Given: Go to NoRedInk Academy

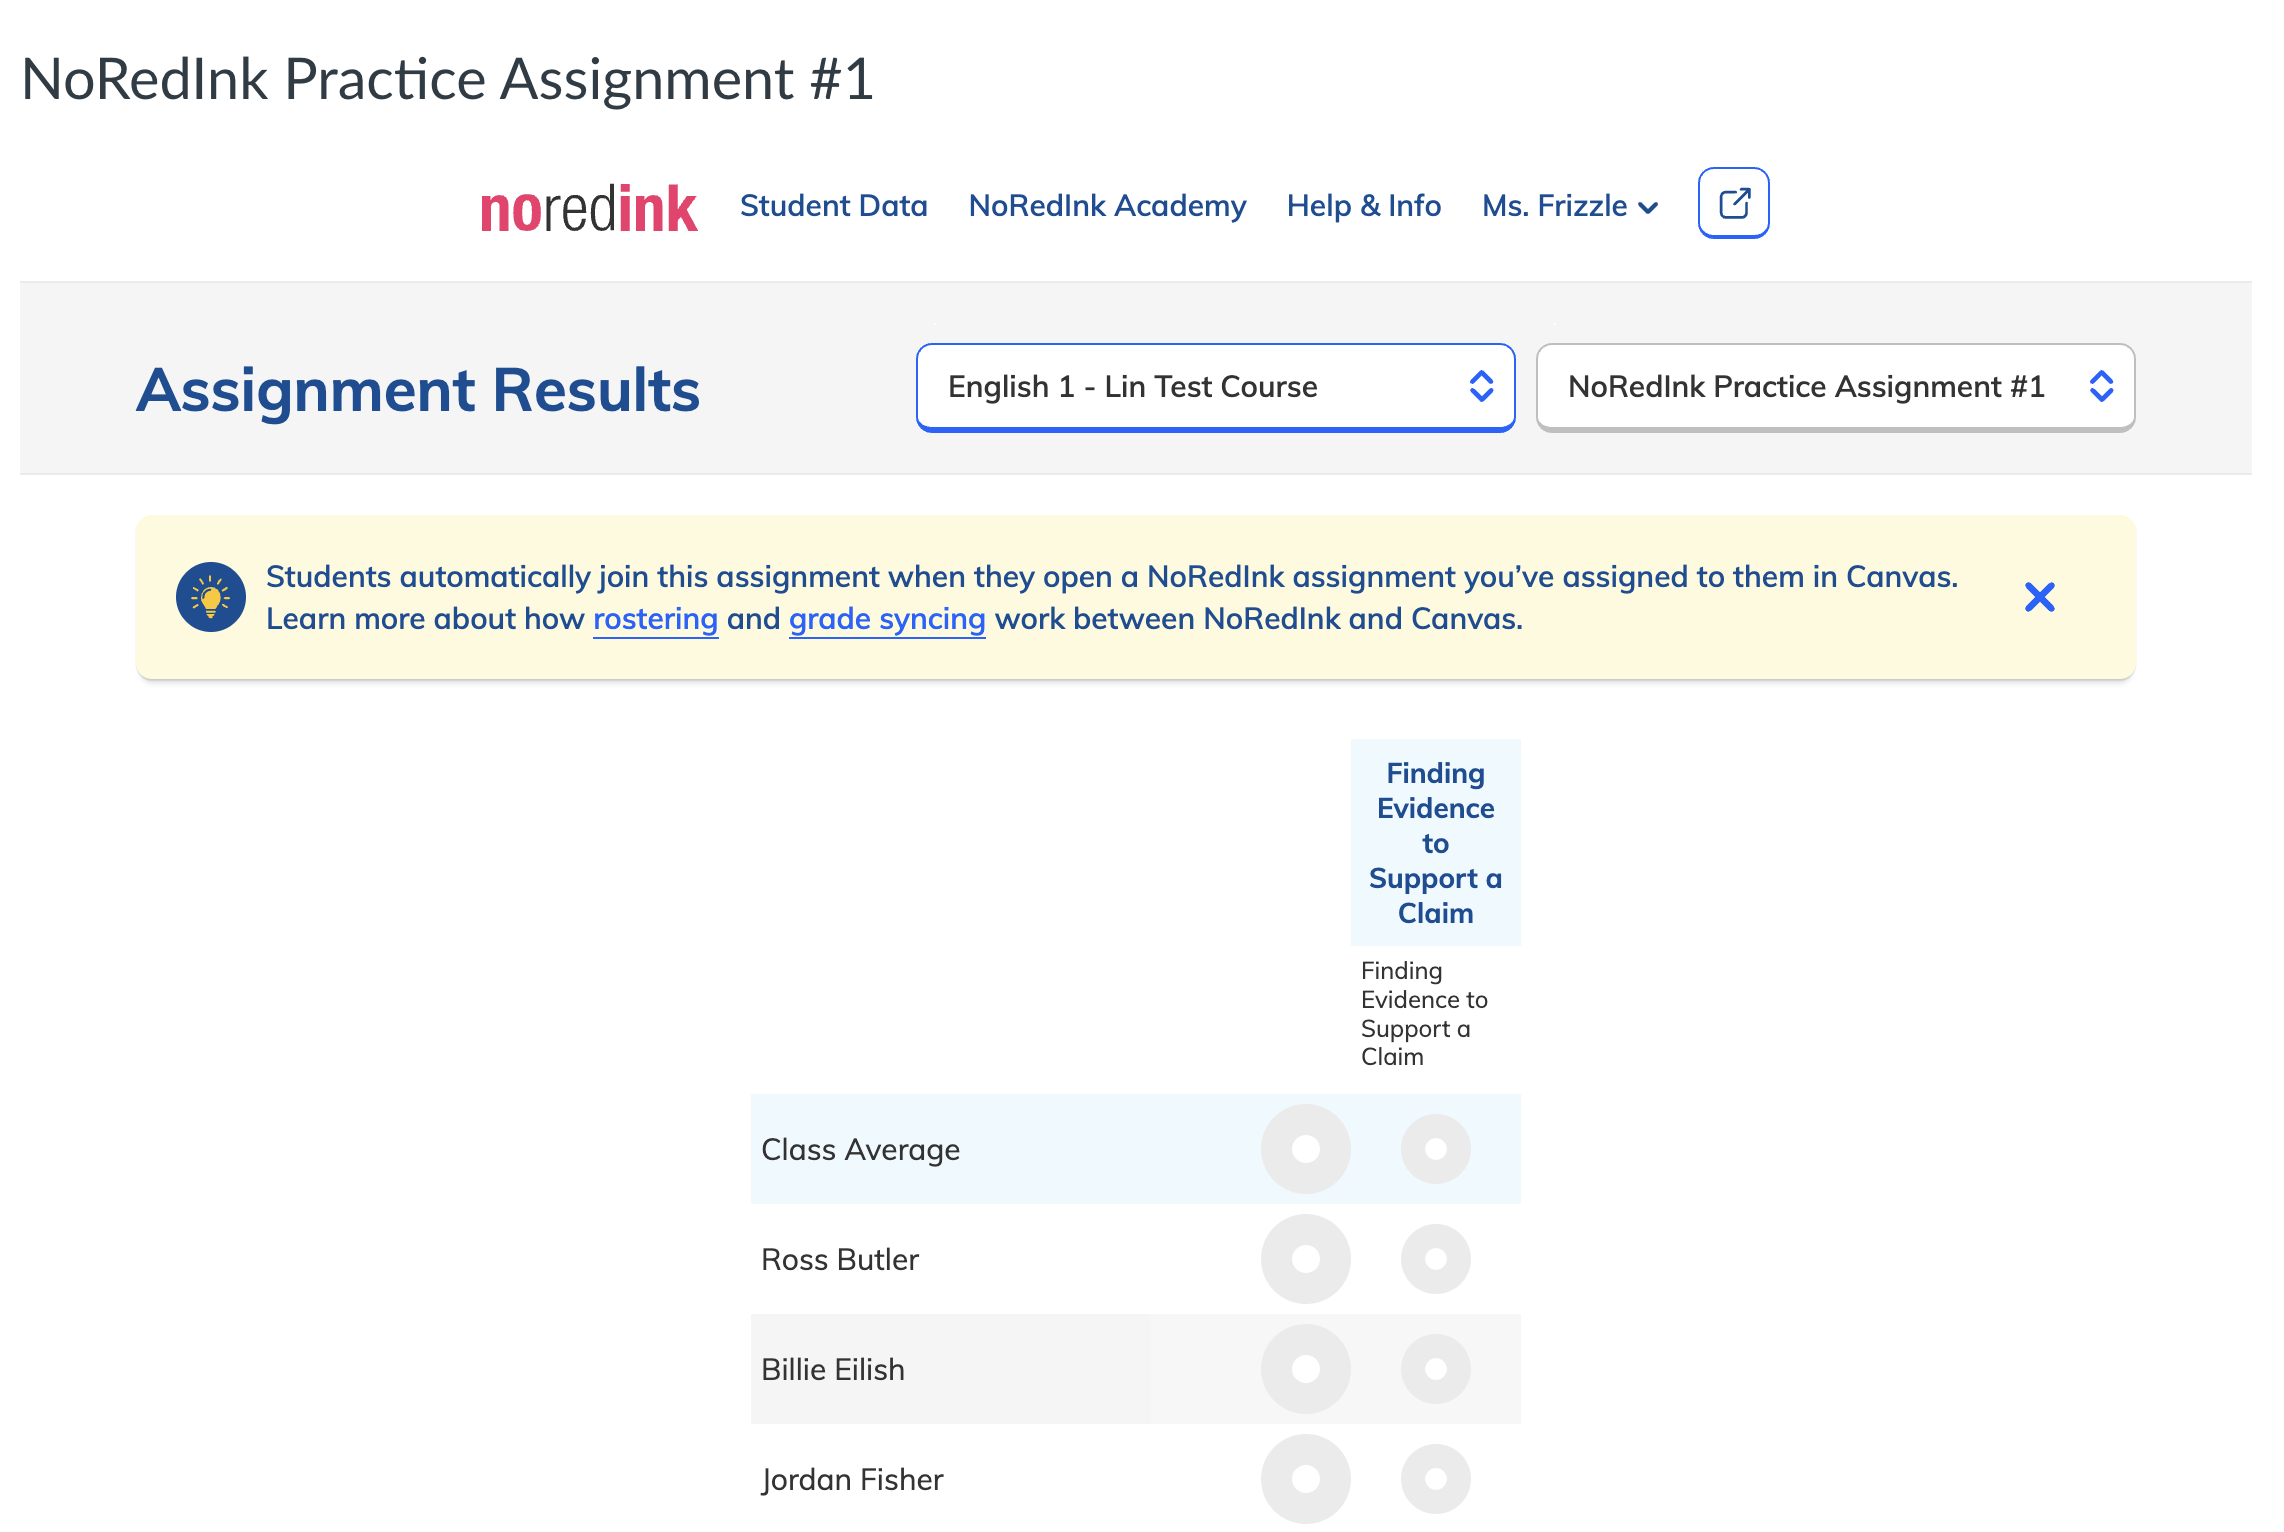Looking at the screenshot, I should click(x=1107, y=205).
